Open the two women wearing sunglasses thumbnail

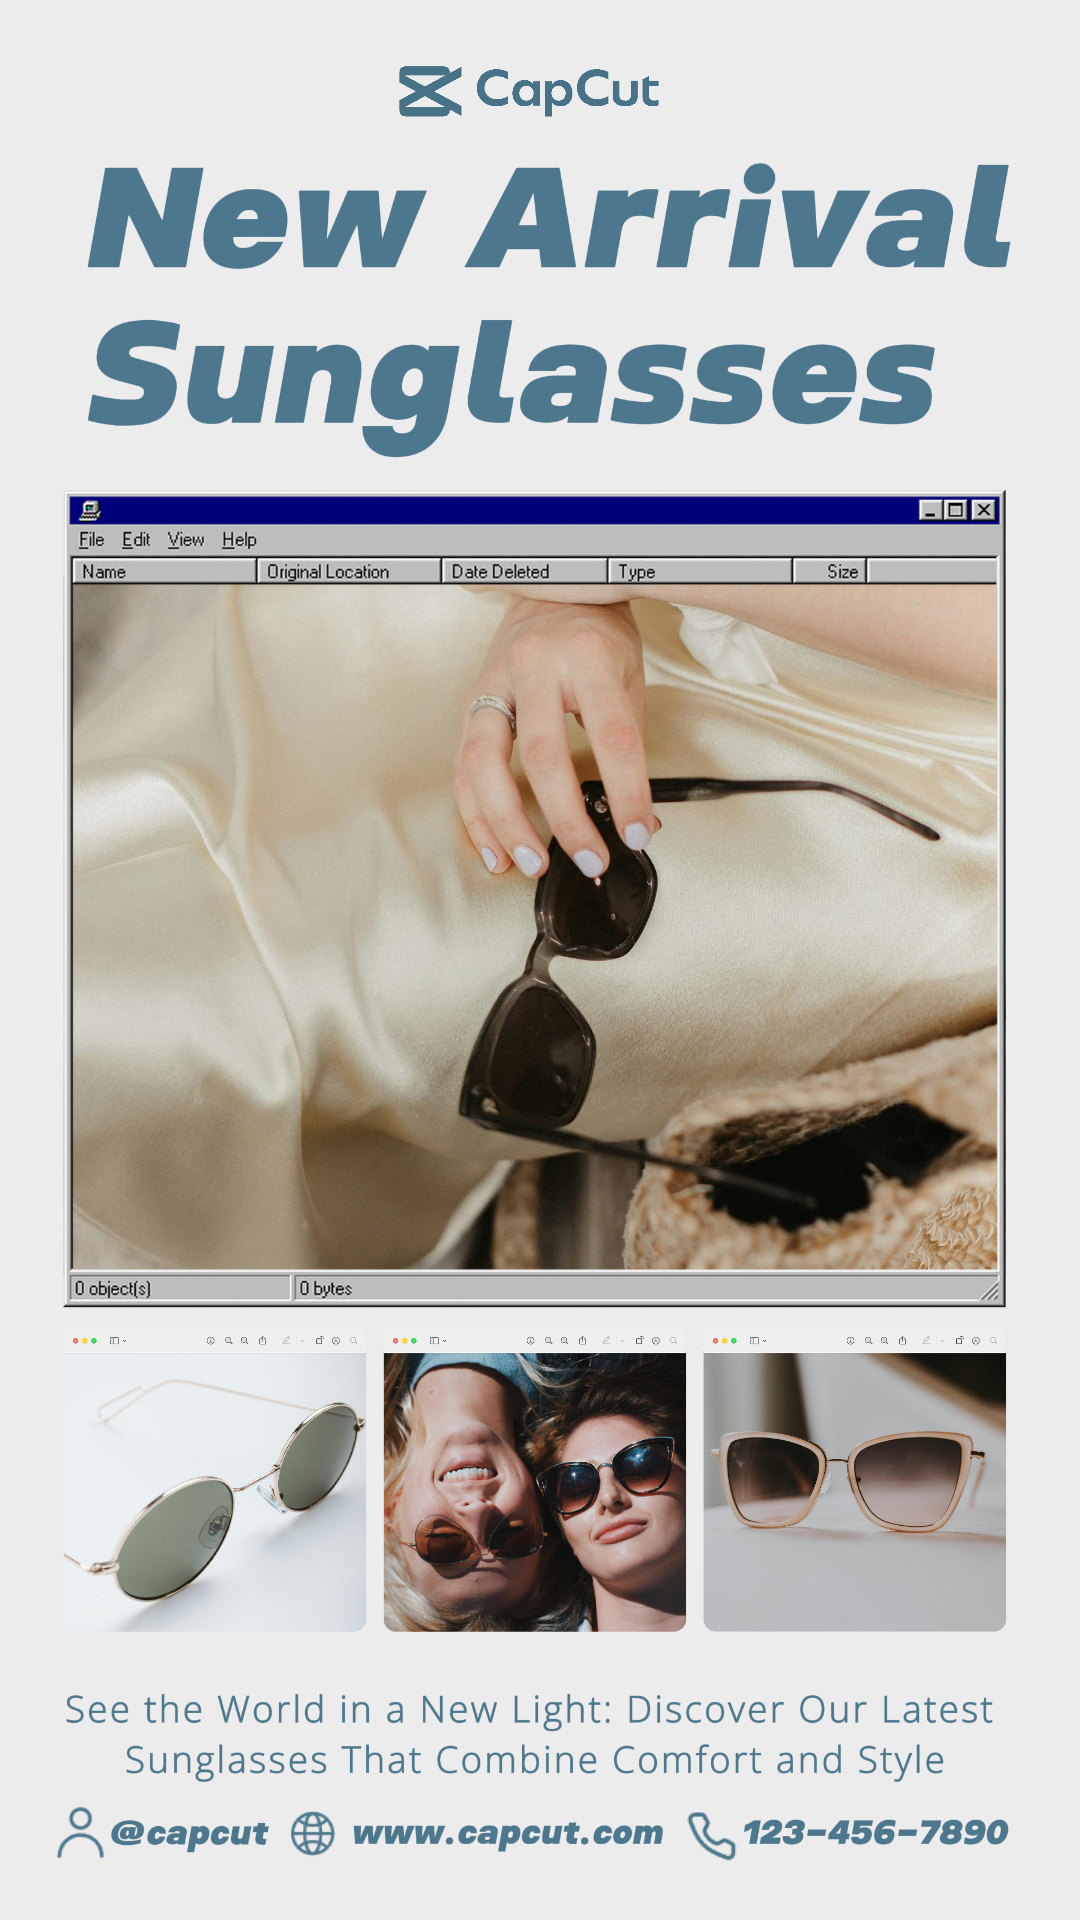535,1492
